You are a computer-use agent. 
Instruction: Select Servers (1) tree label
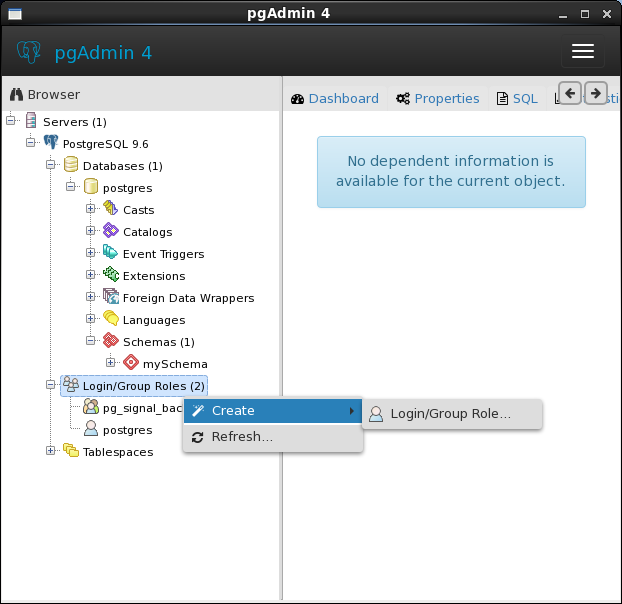(x=75, y=122)
